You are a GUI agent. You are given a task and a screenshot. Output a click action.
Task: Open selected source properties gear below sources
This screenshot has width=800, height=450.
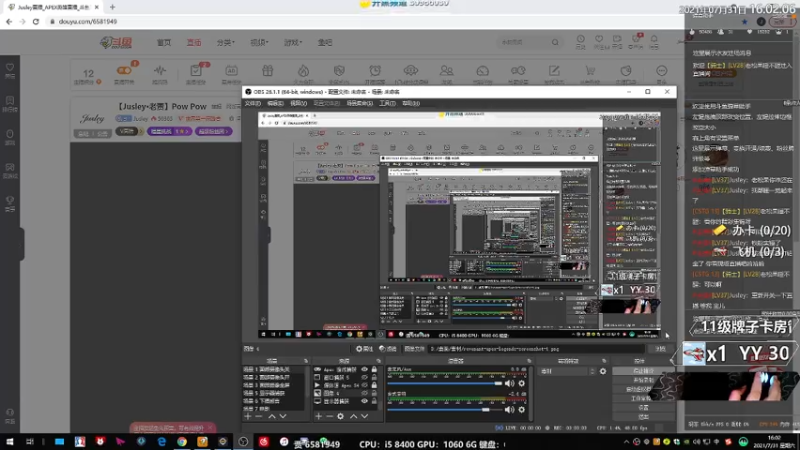pos(340,416)
